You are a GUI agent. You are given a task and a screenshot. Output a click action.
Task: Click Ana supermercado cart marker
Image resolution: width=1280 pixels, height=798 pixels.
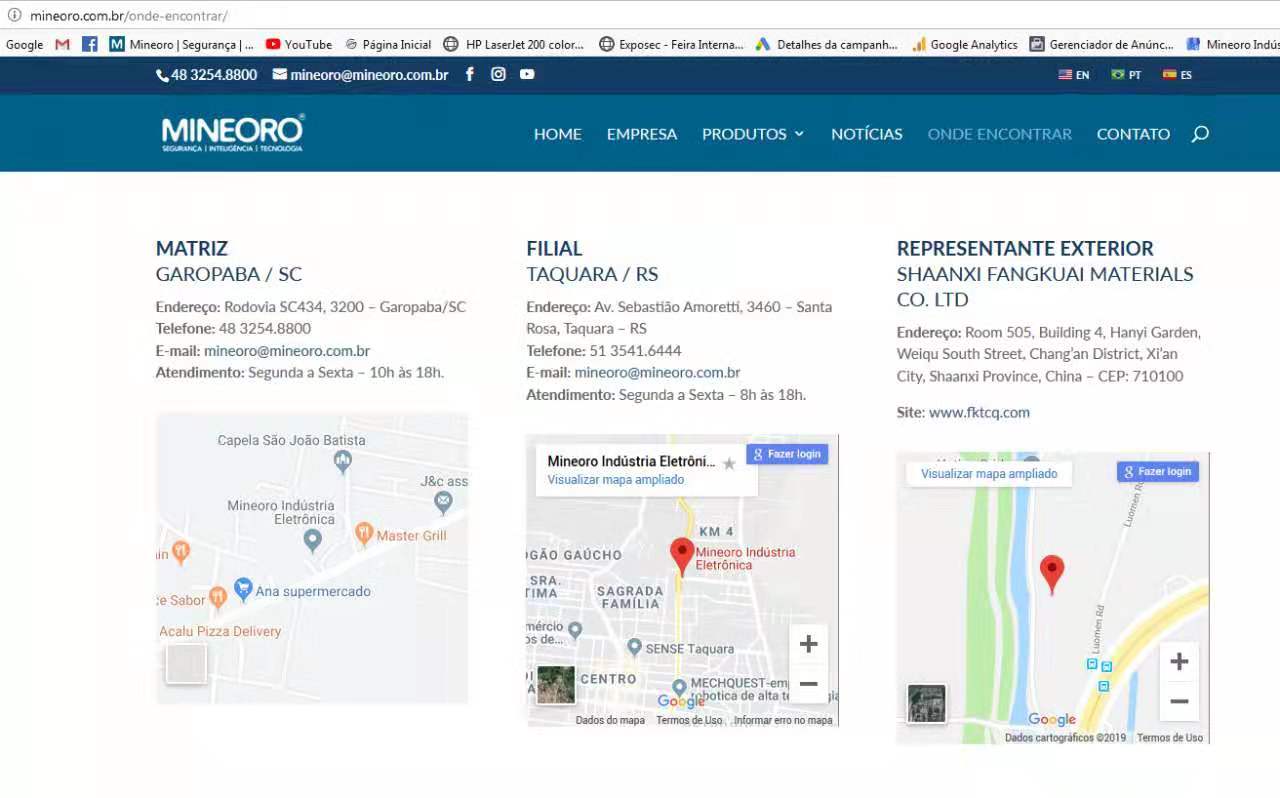click(x=243, y=589)
